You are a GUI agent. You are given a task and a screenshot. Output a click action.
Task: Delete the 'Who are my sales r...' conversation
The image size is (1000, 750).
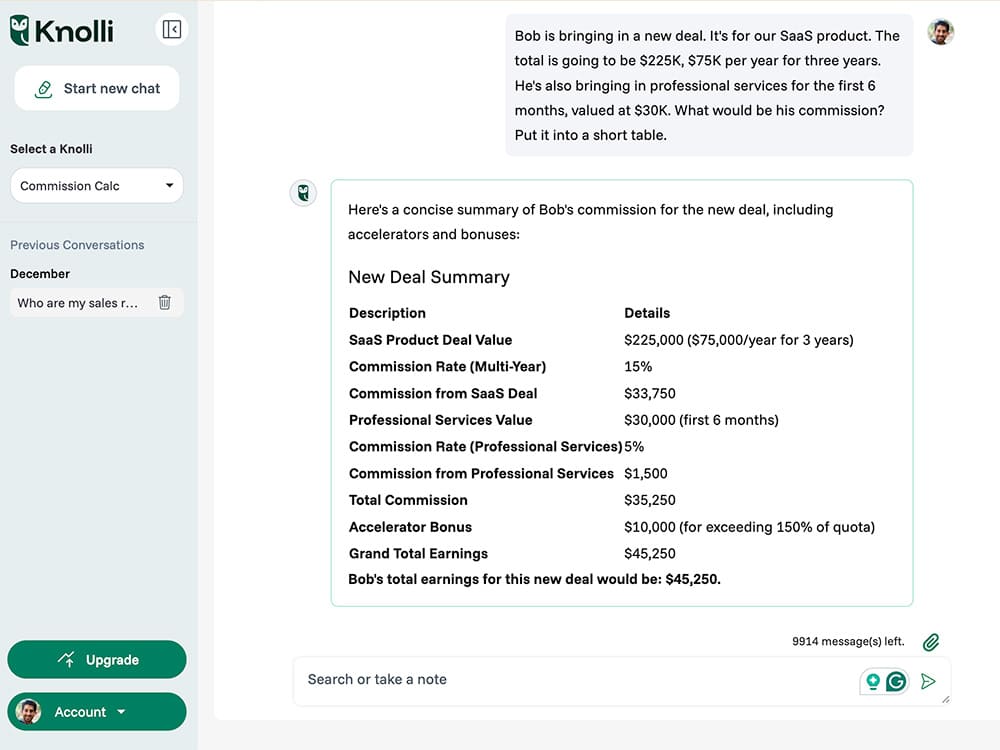tap(165, 302)
